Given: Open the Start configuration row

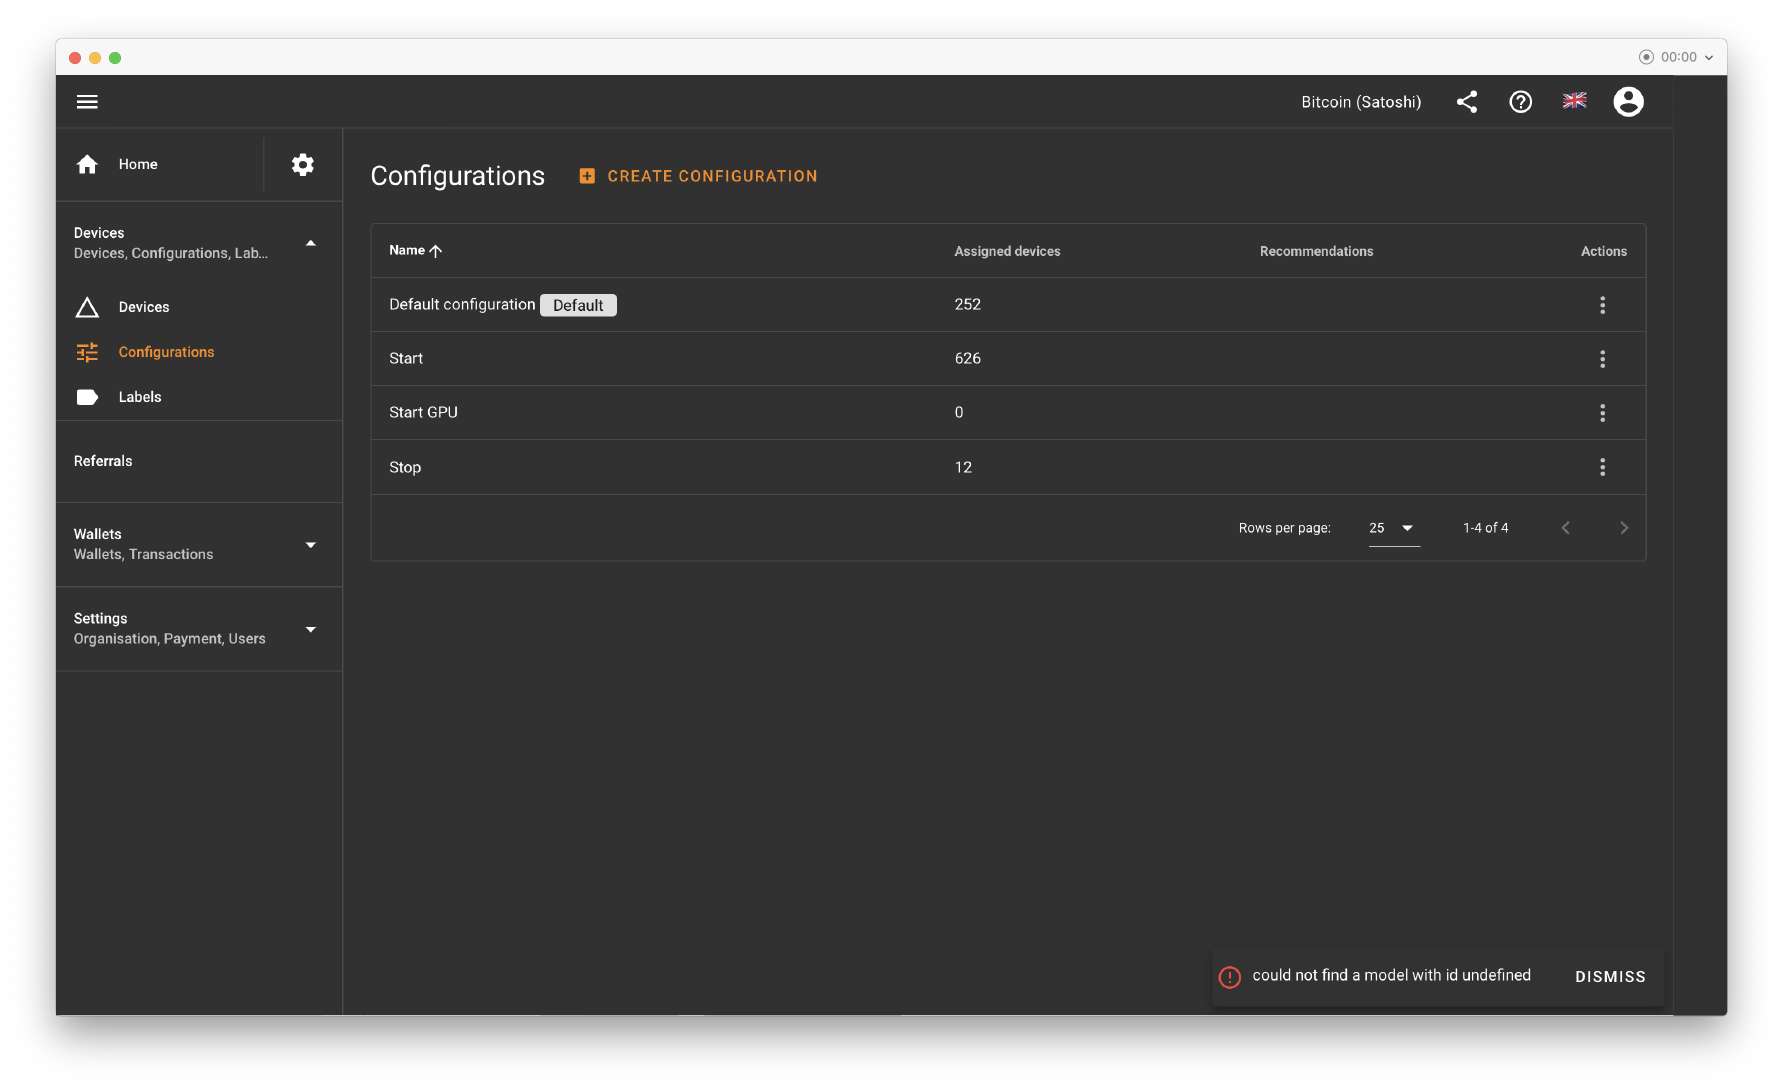Looking at the screenshot, I should click(x=1008, y=359).
